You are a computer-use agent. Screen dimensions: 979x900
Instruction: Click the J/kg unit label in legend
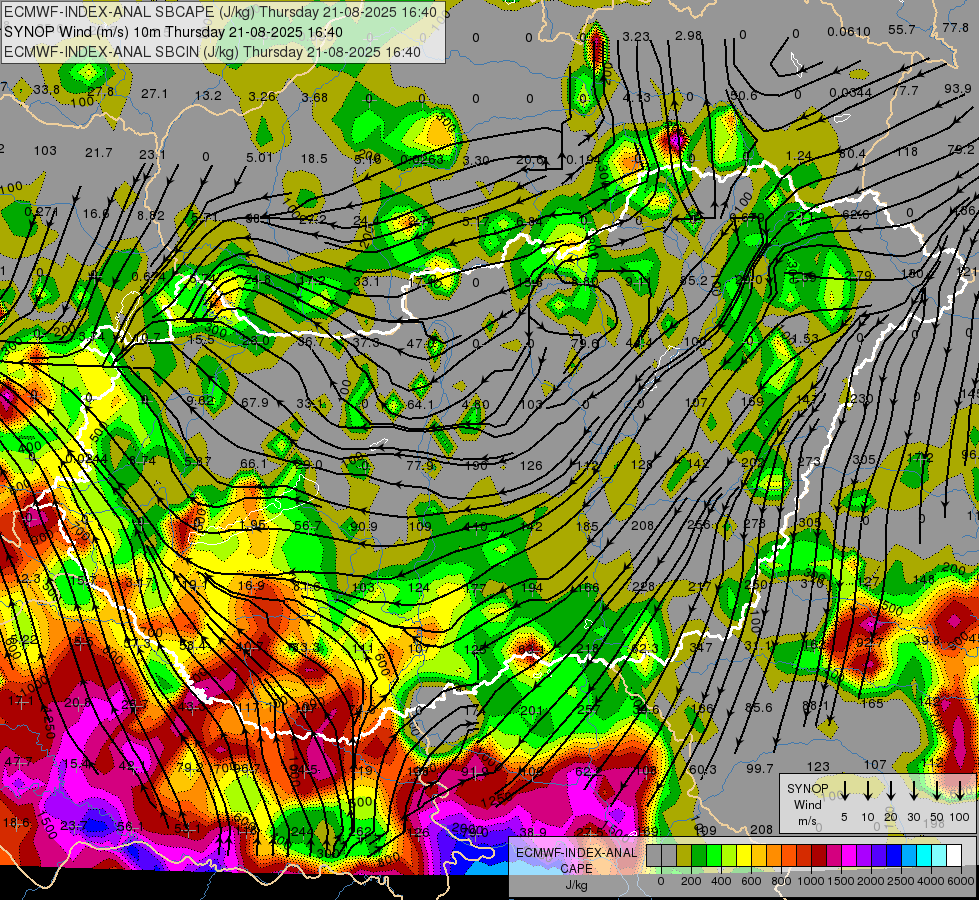(x=576, y=885)
